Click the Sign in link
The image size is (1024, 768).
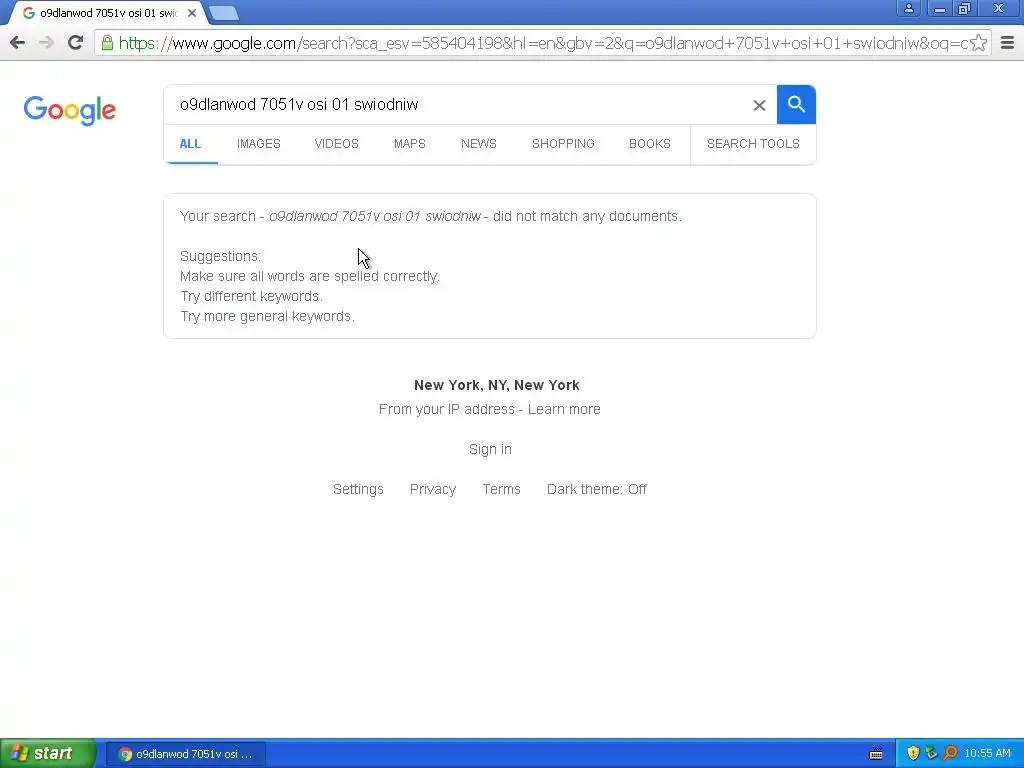point(490,449)
